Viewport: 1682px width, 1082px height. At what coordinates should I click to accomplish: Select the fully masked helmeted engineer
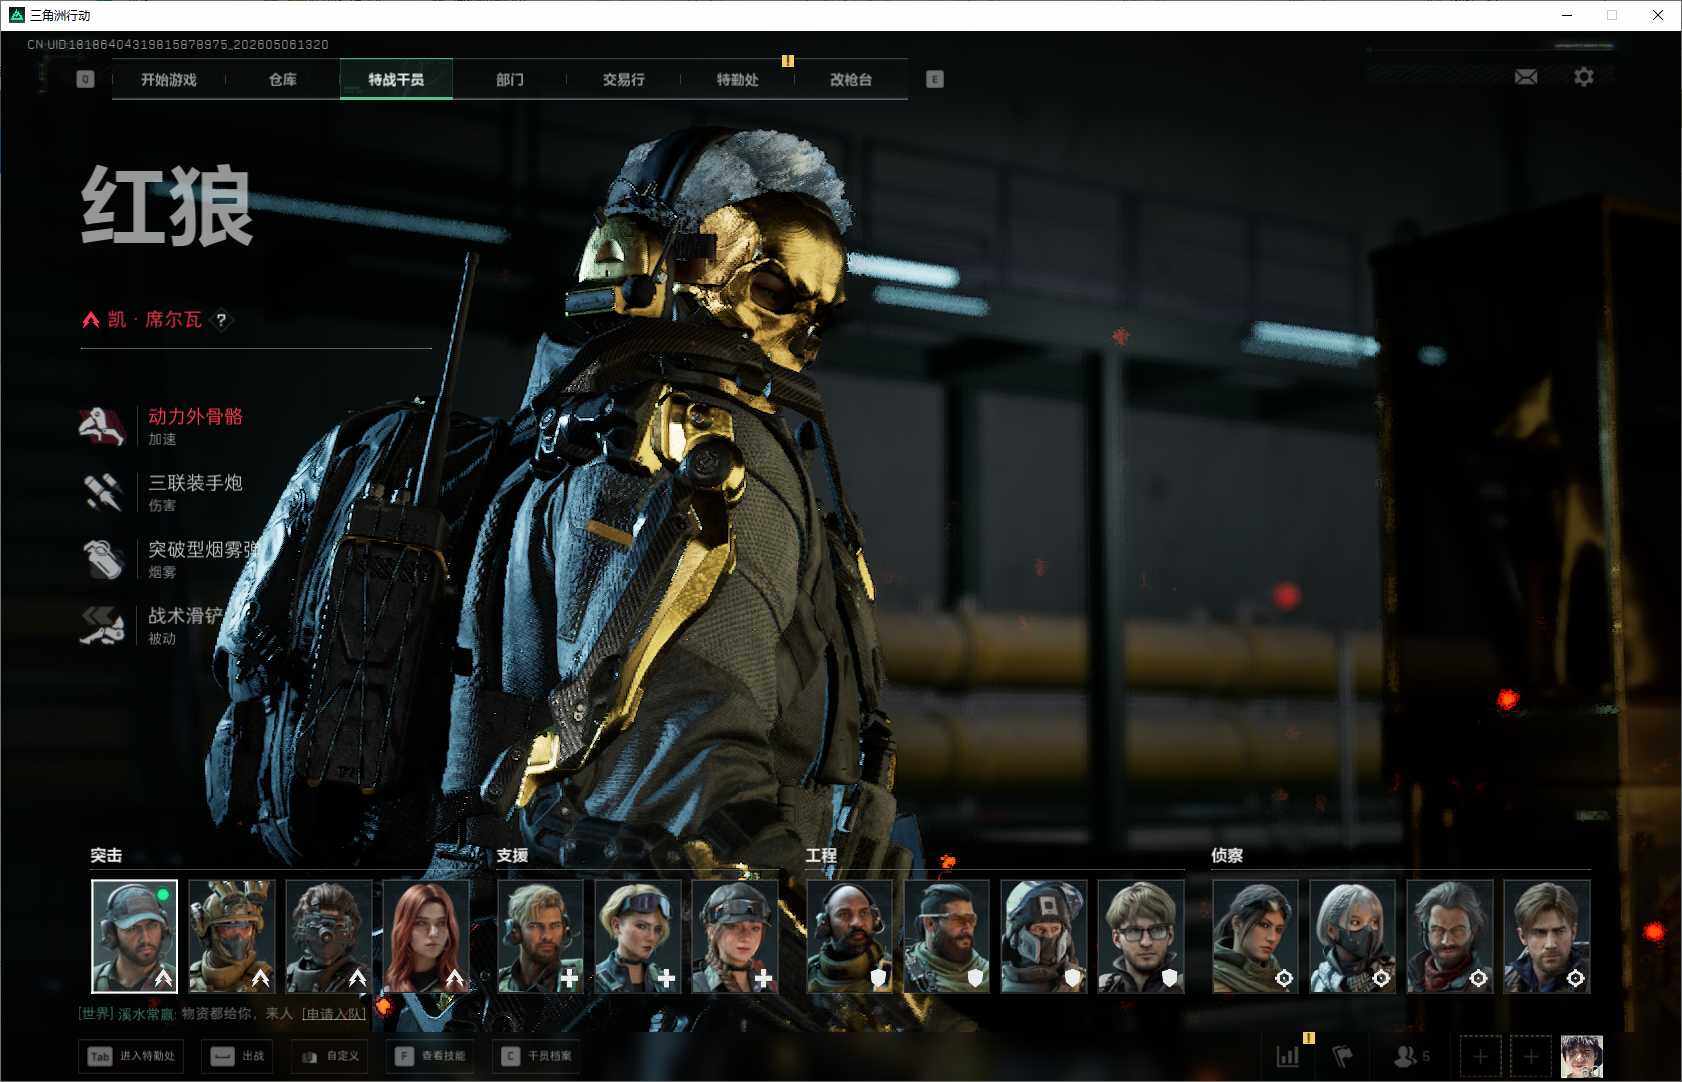1044,936
